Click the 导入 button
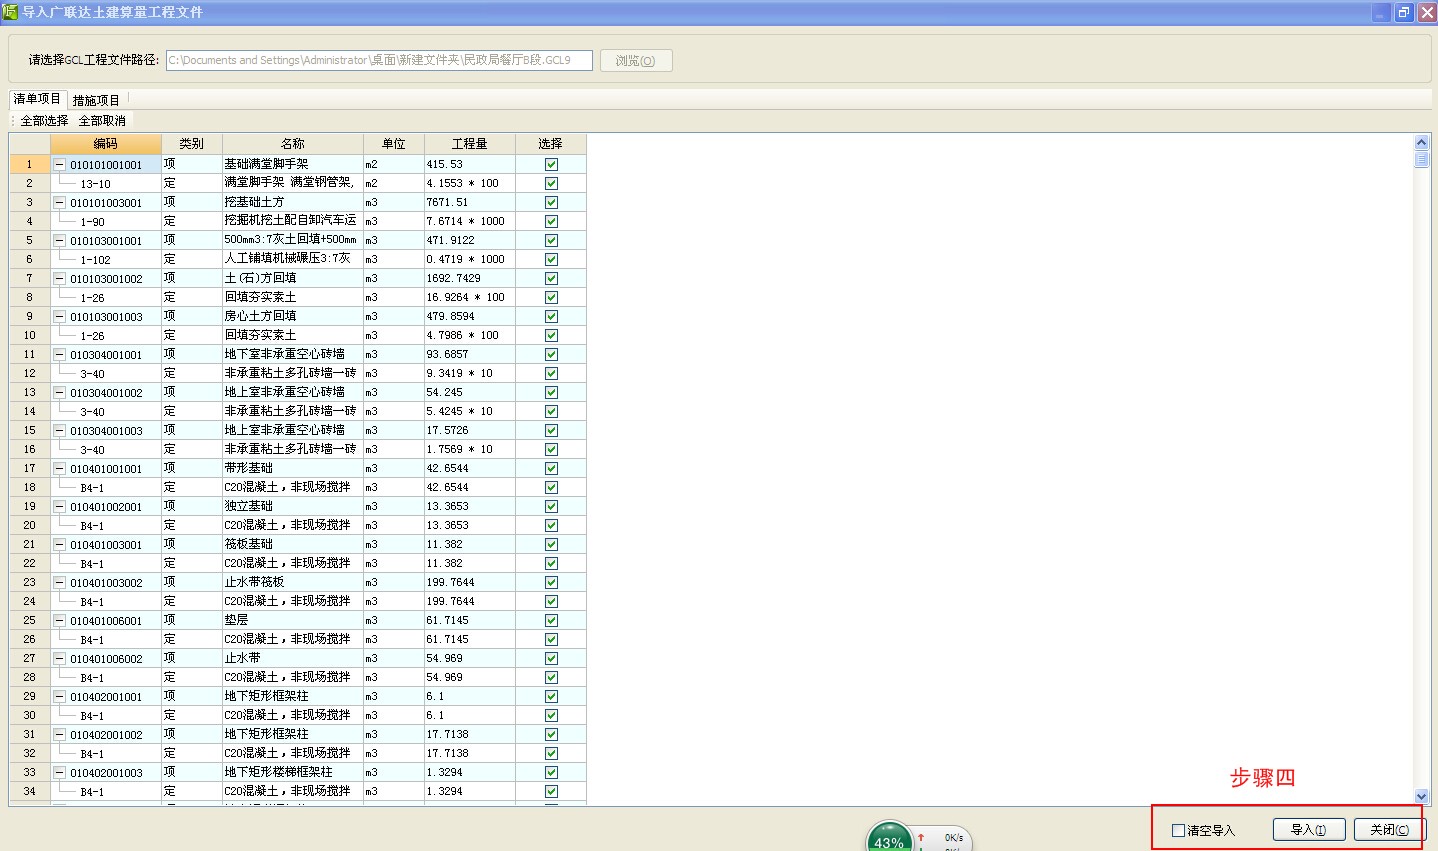Screen dimensions: 1438x851 point(1308,830)
